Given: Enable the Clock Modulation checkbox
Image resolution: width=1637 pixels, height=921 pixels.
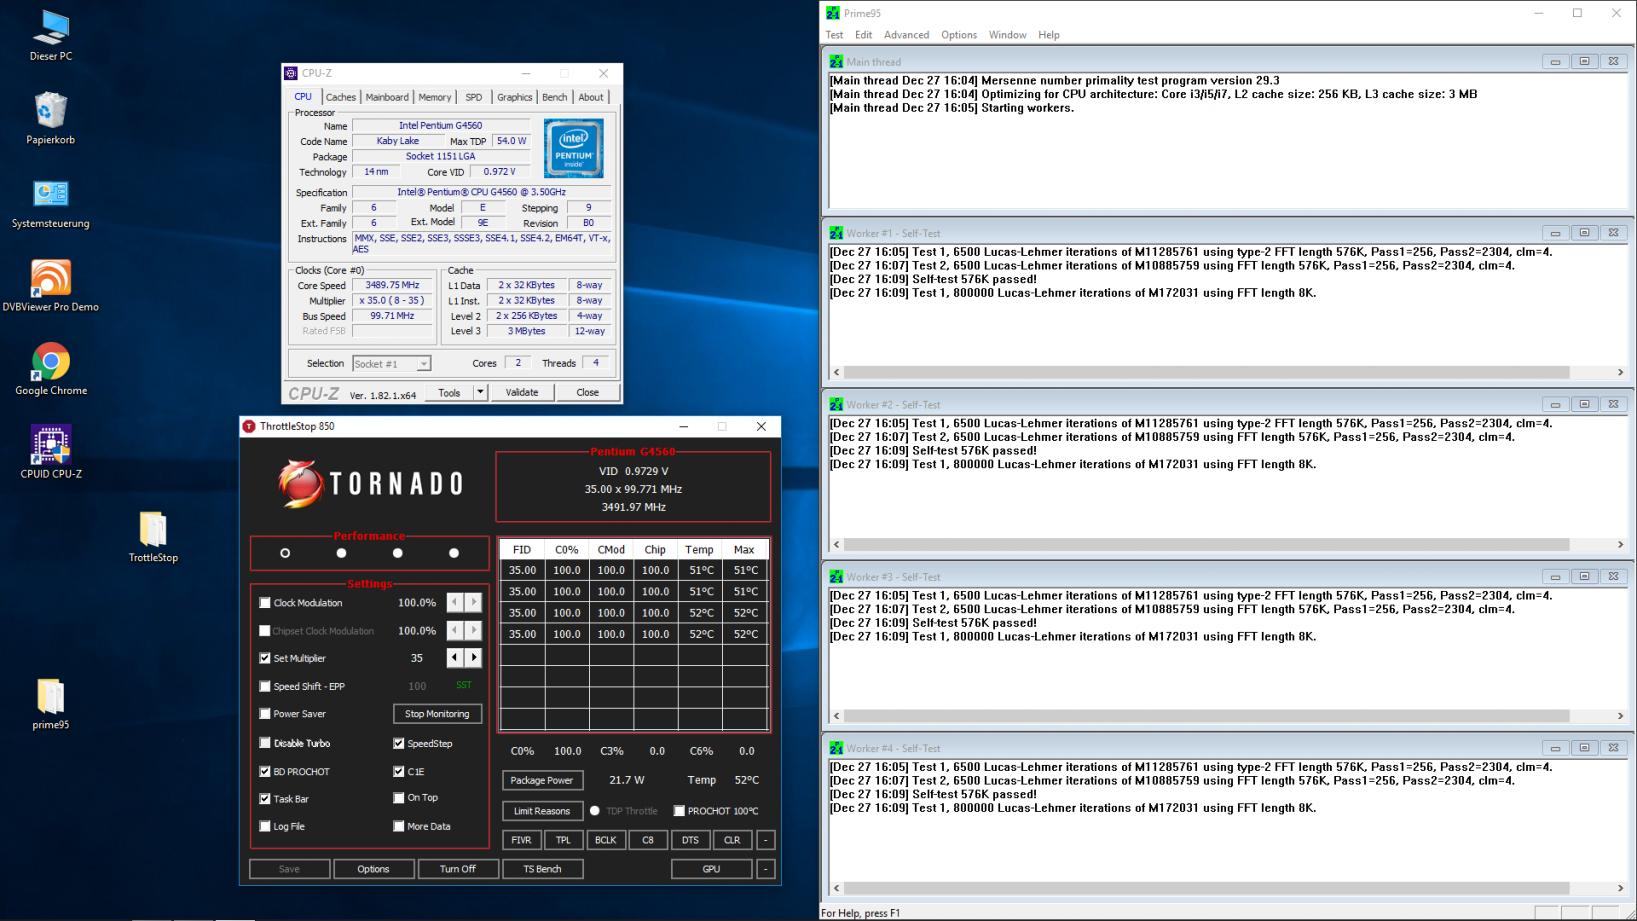Looking at the screenshot, I should 265,603.
